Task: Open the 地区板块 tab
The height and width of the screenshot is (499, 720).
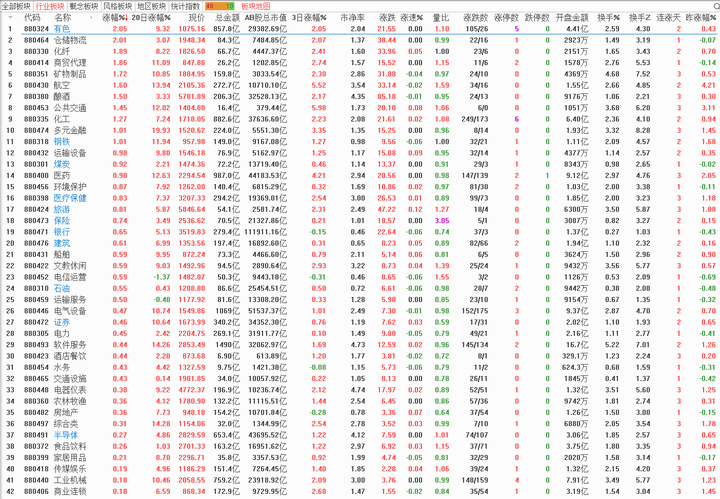Action: tap(152, 6)
